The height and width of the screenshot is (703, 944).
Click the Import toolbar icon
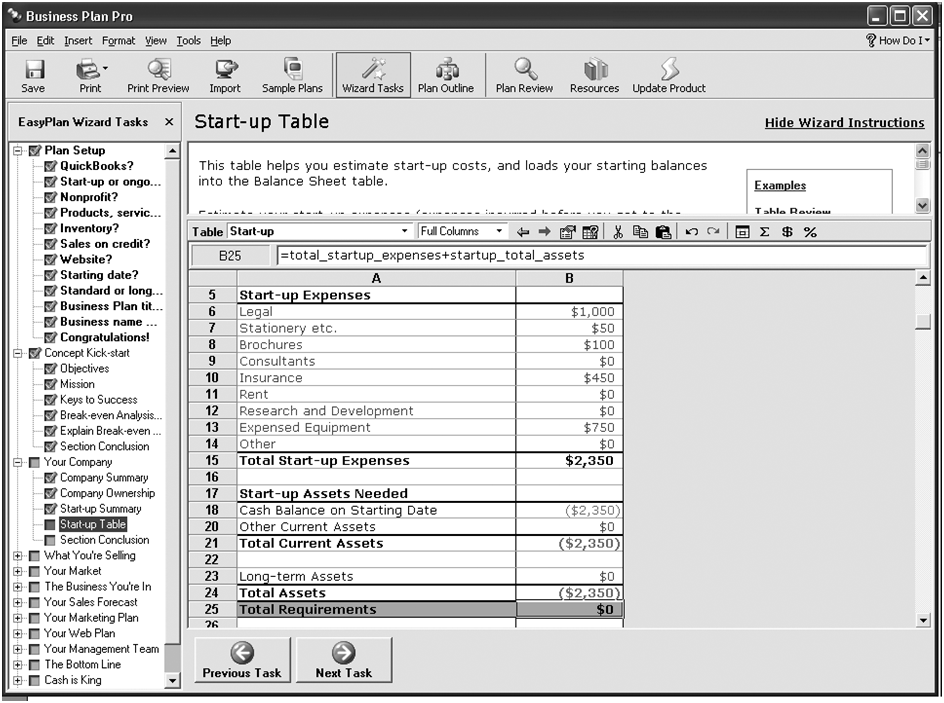pos(225,75)
